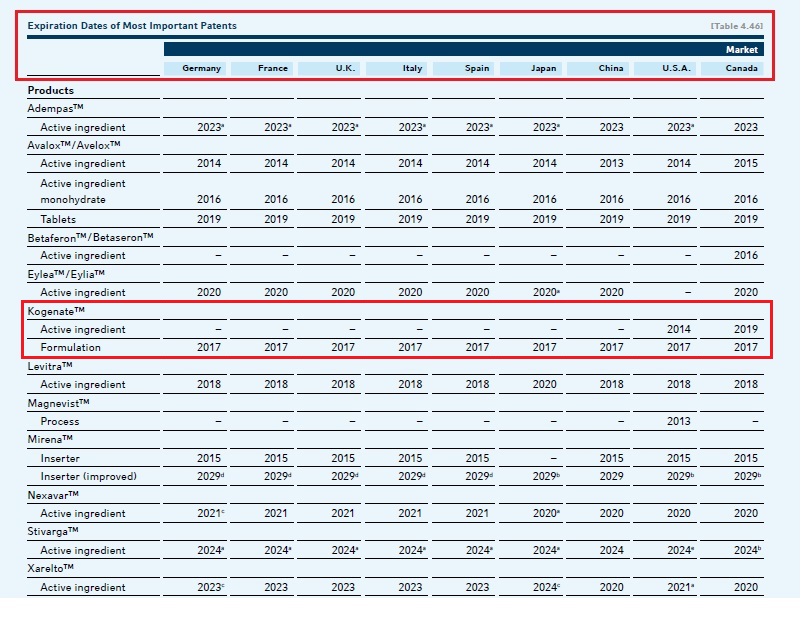802x617 pixels.
Task: Click the 'Products' section heading
Action: coord(51,90)
